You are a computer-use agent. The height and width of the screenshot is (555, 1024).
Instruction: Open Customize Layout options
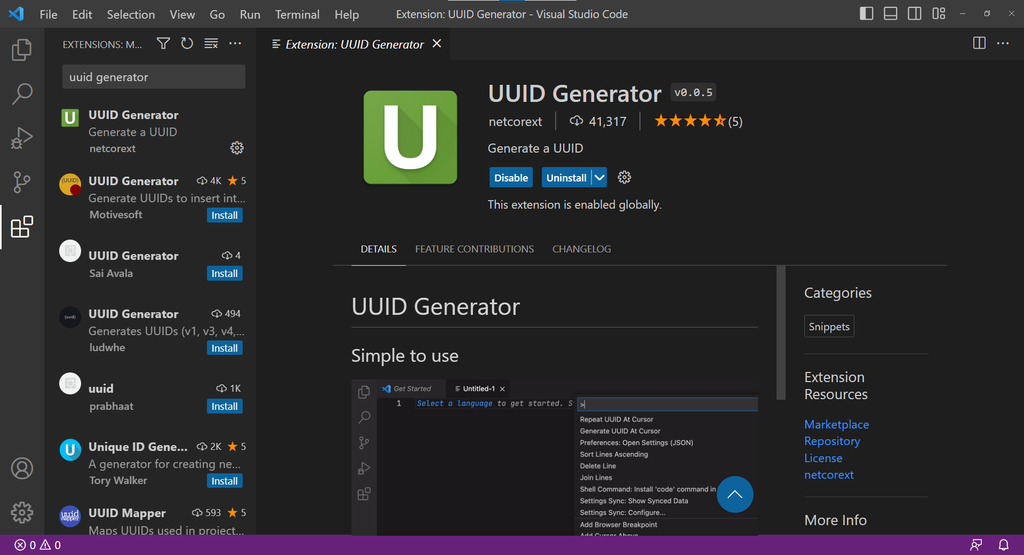point(938,14)
